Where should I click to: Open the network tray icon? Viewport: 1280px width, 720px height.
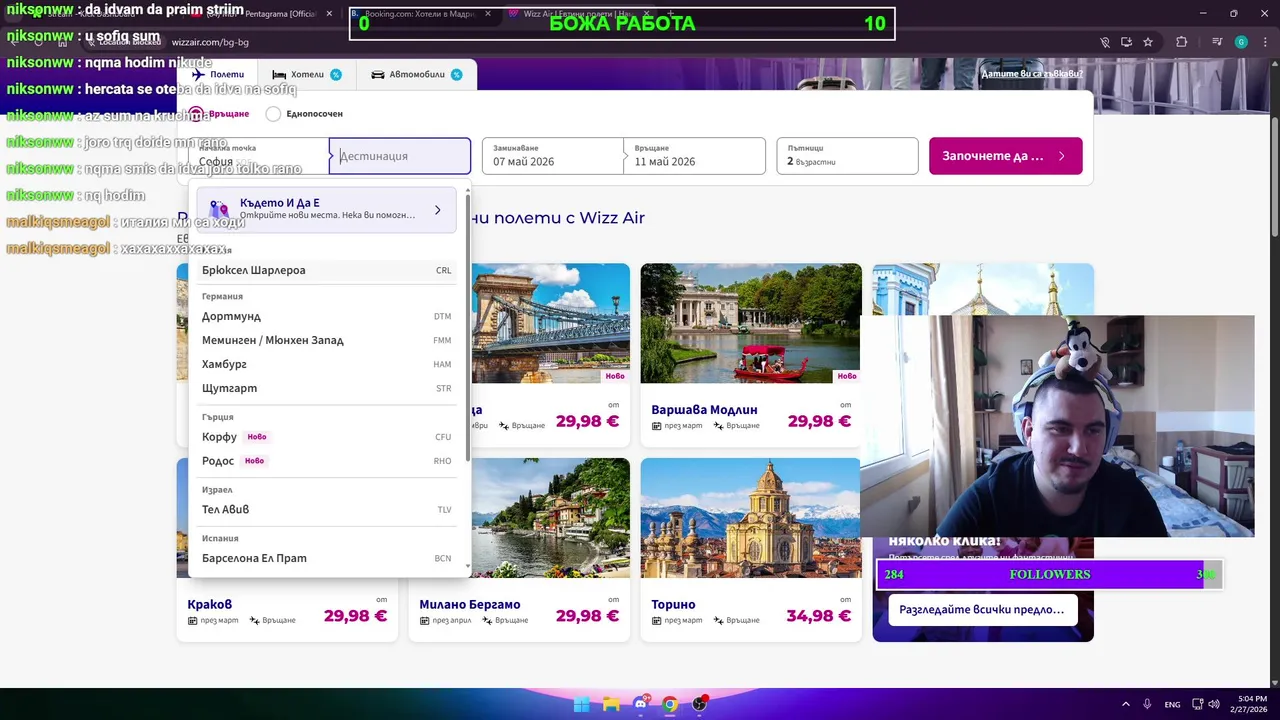[x=1198, y=704]
